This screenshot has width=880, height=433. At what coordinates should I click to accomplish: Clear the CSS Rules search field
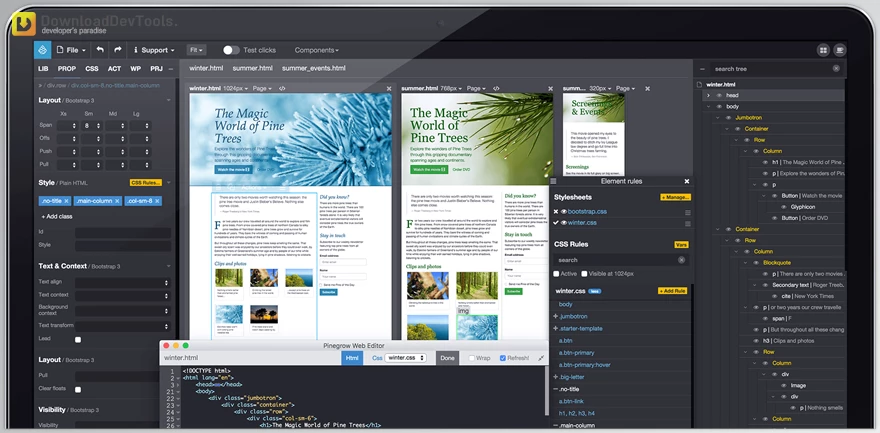tap(681, 260)
